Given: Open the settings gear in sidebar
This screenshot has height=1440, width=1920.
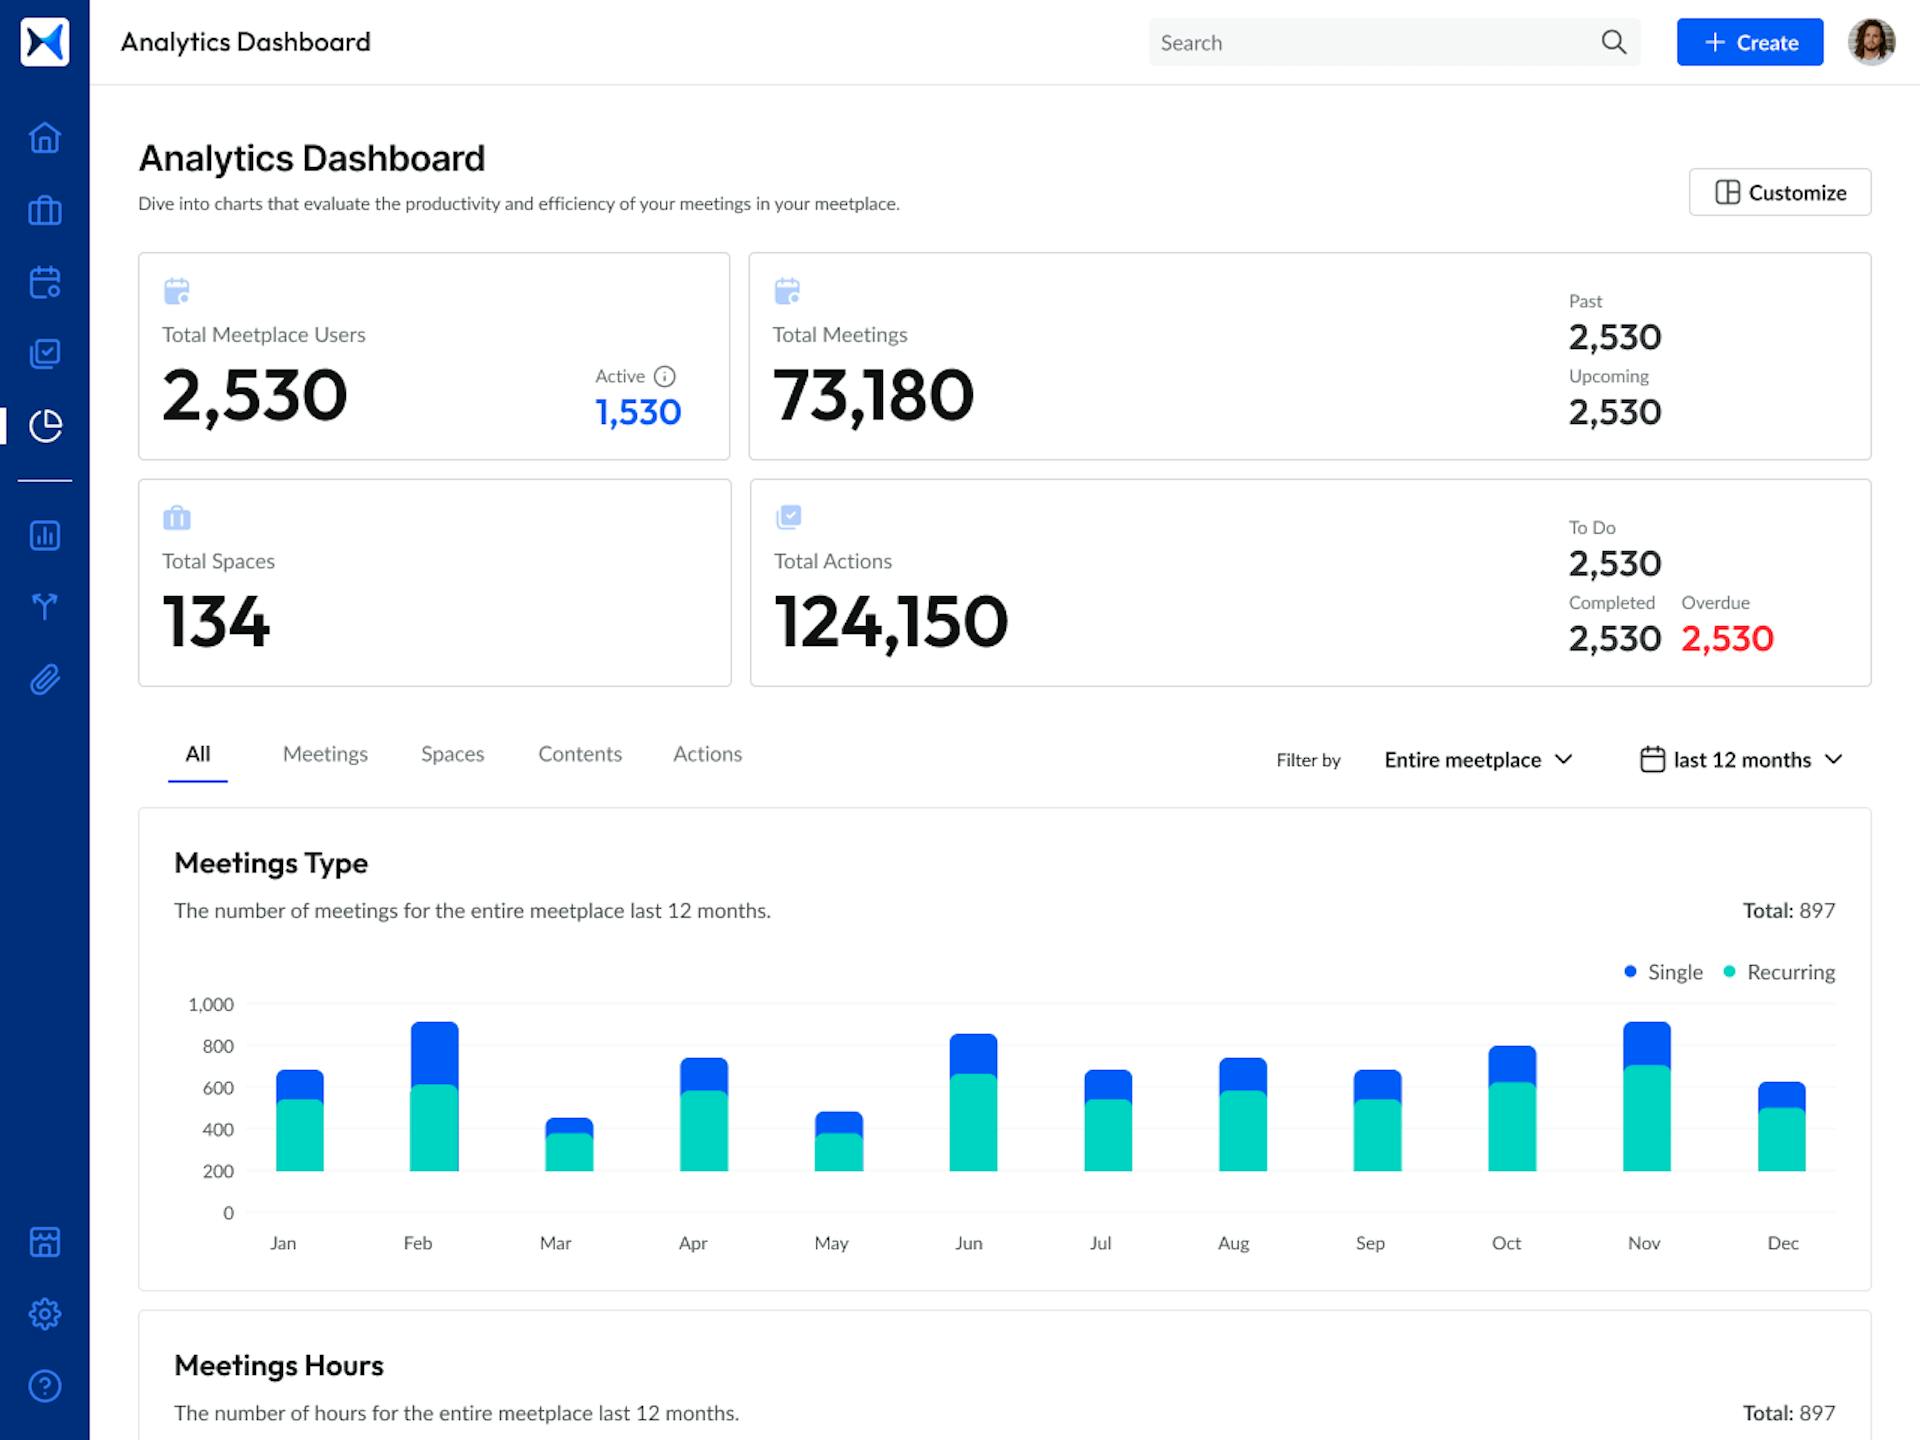Looking at the screenshot, I should click(x=45, y=1314).
